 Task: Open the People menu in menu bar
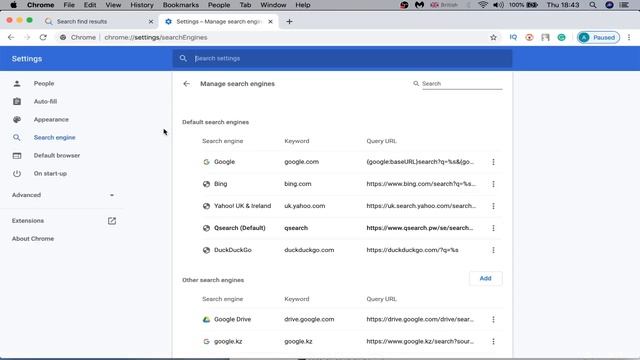pos(219,5)
